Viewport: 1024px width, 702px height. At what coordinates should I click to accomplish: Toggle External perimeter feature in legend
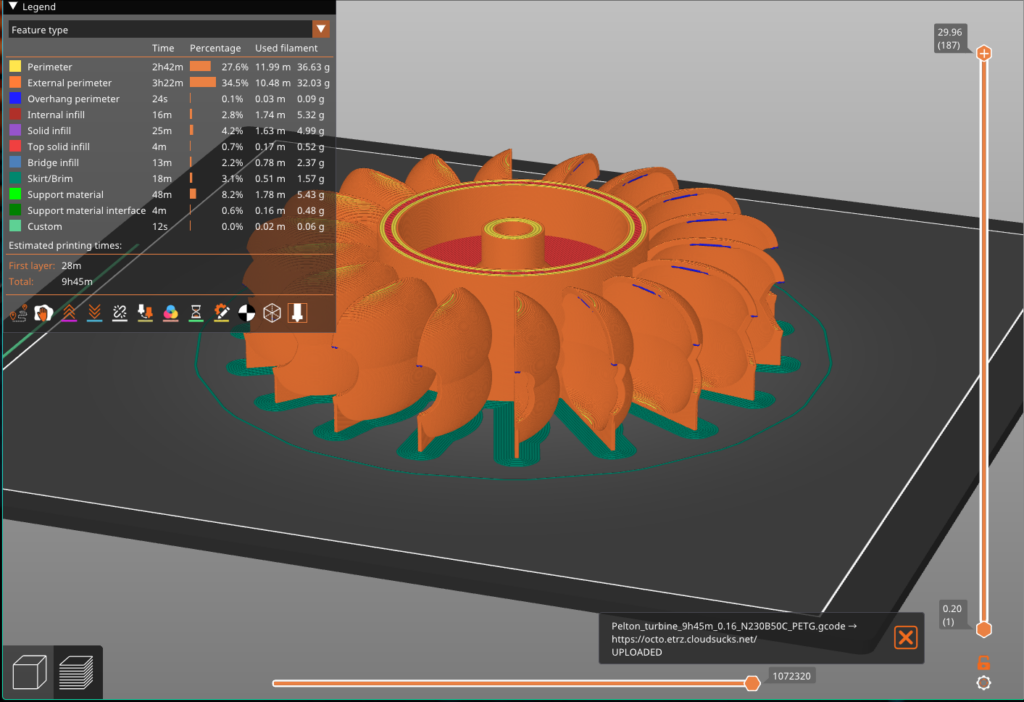click(x=69, y=83)
